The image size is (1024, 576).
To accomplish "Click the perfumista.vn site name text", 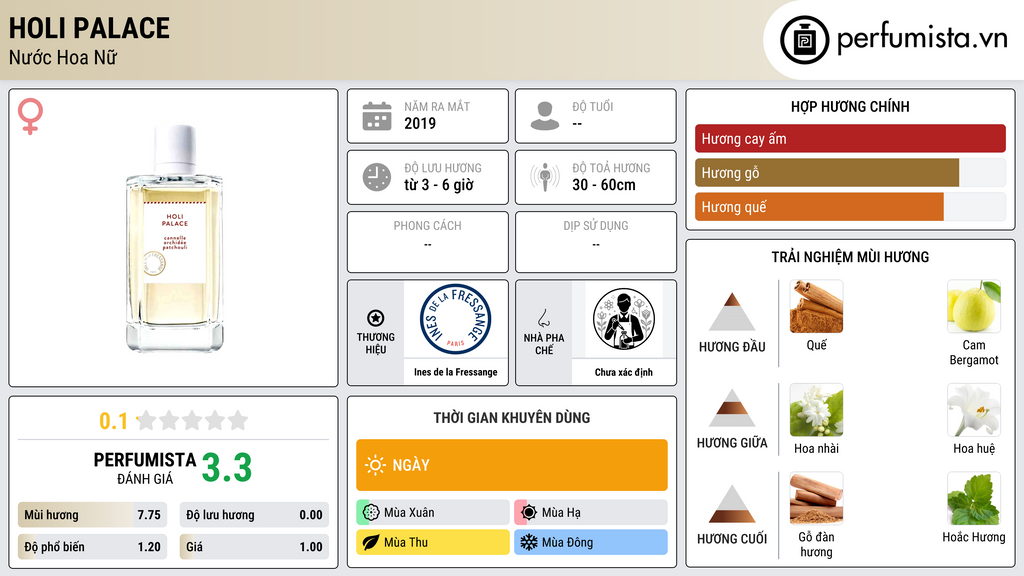I will (922, 39).
